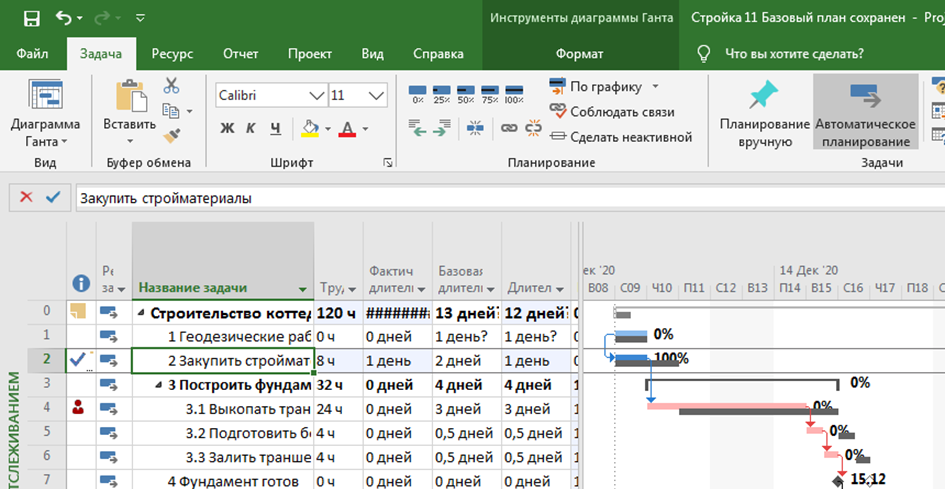Apply the yellow background fill color
The image size is (945, 489).
(310, 128)
